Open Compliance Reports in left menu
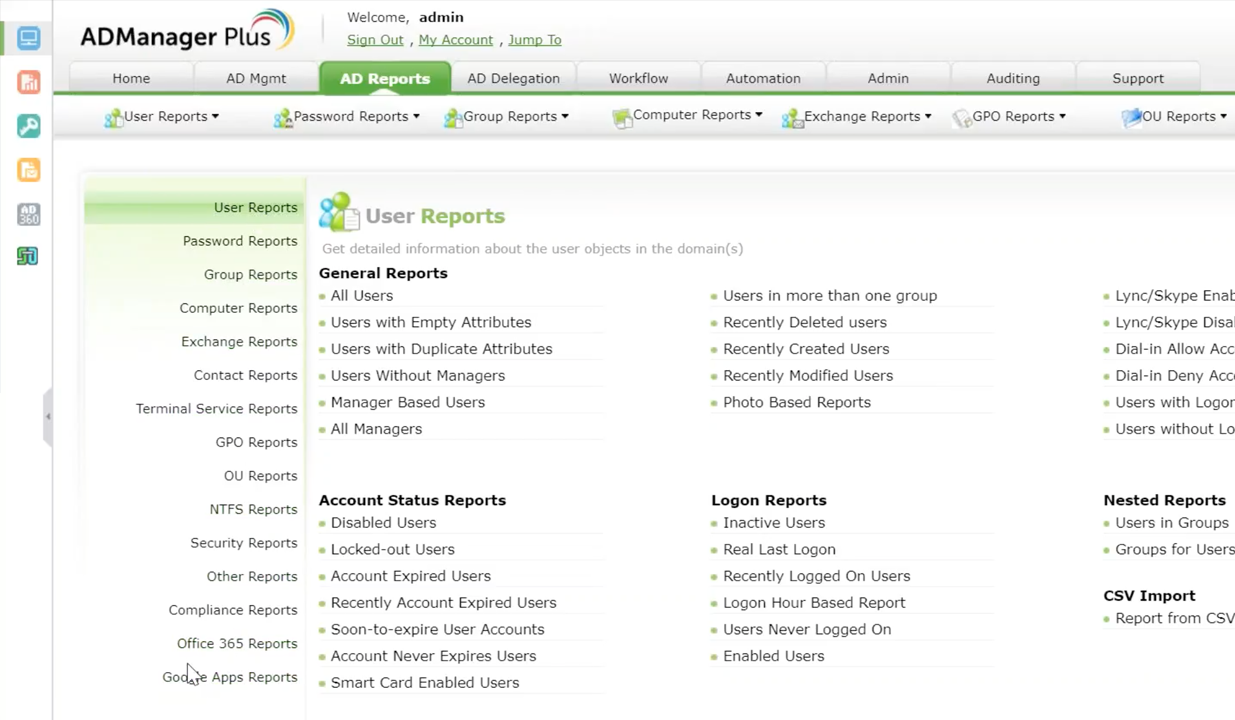The height and width of the screenshot is (720, 1235). click(x=233, y=610)
